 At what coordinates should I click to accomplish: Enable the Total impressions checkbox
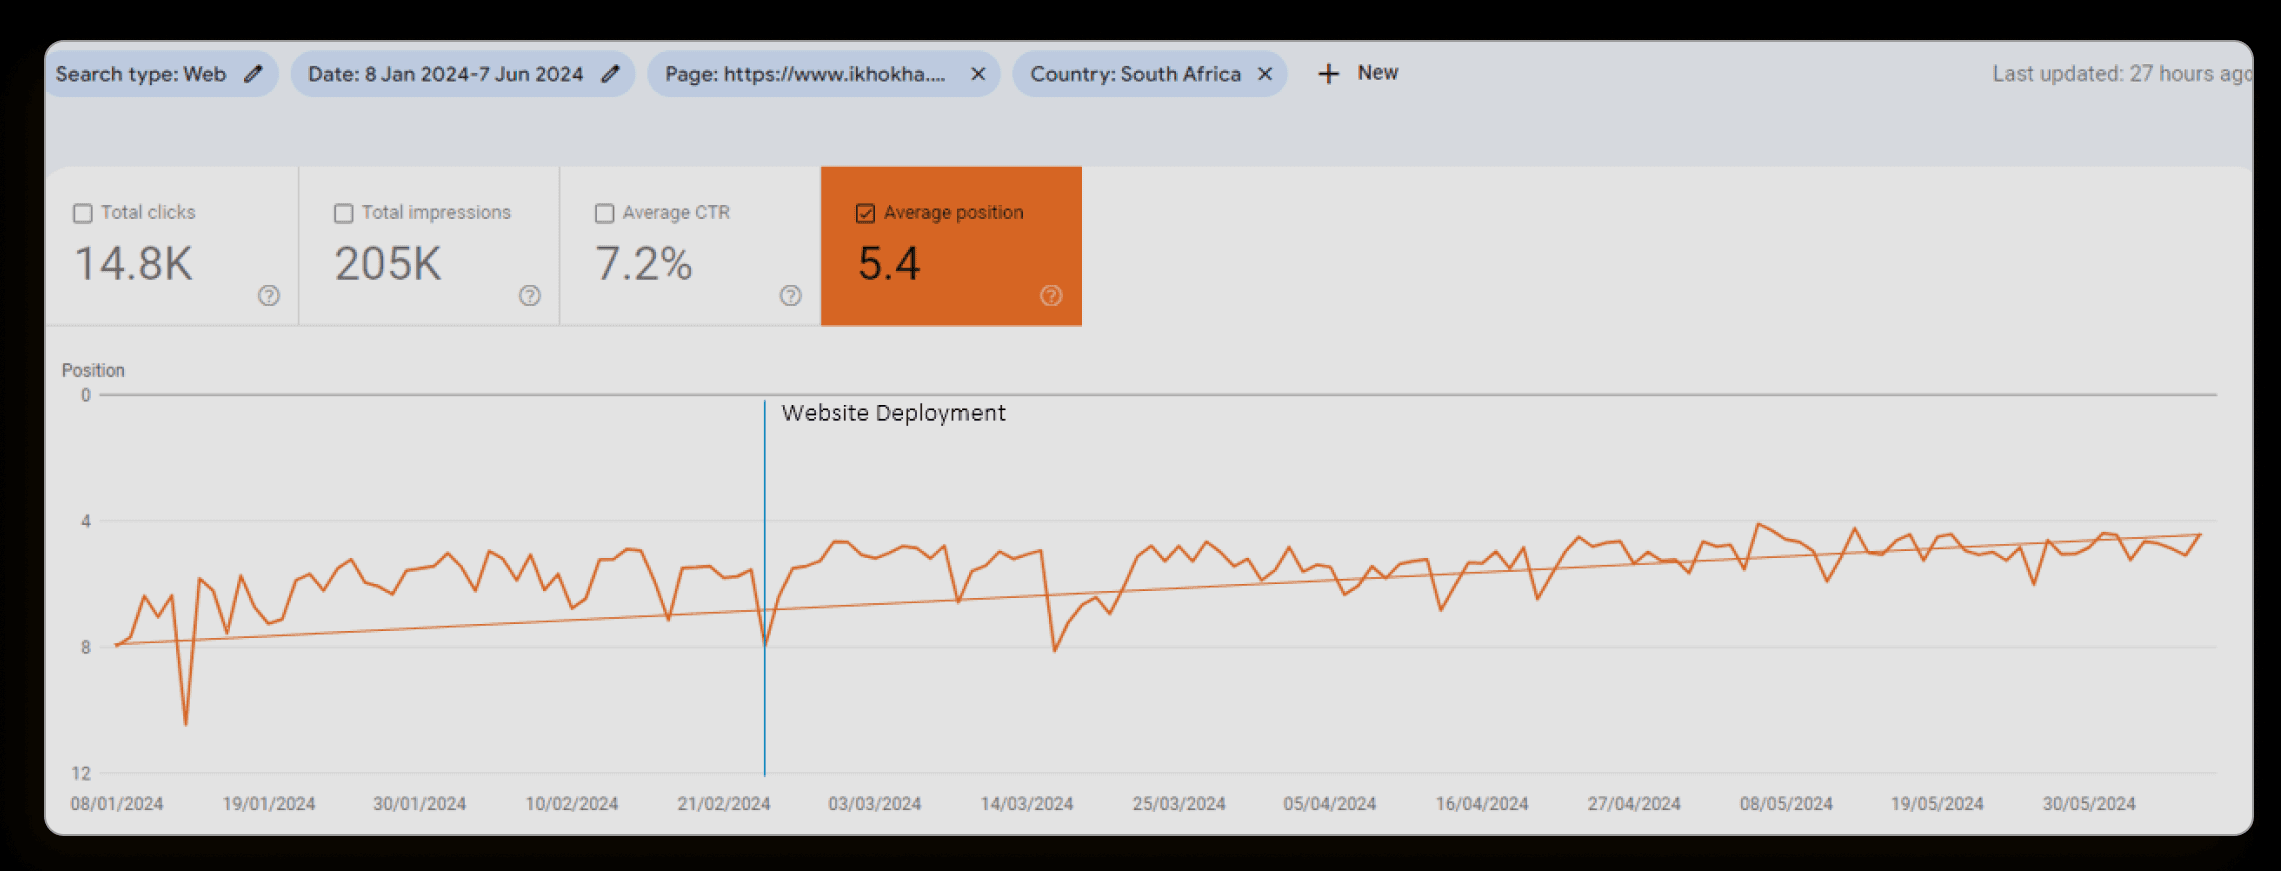[344, 213]
